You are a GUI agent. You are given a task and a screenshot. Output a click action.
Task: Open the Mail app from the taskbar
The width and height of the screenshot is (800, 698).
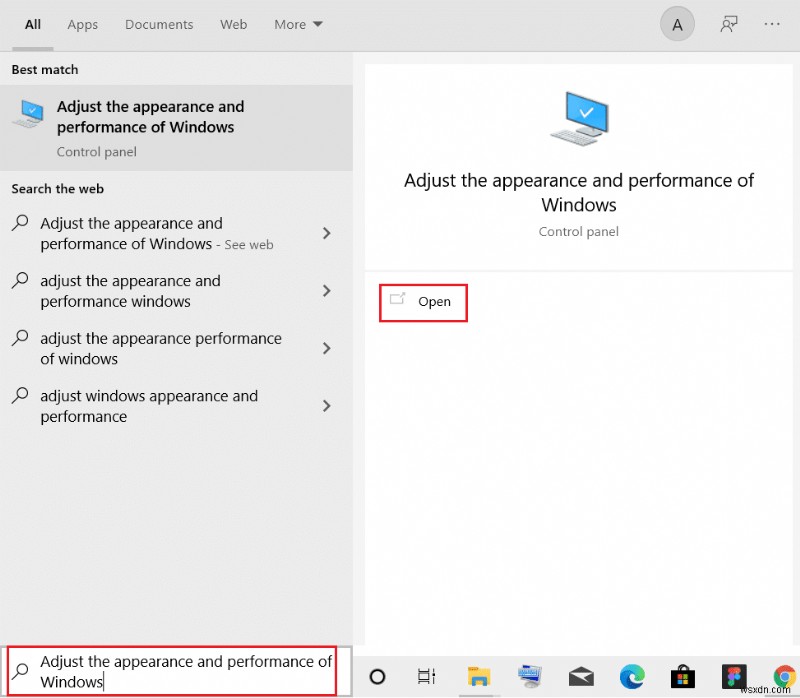(x=581, y=676)
